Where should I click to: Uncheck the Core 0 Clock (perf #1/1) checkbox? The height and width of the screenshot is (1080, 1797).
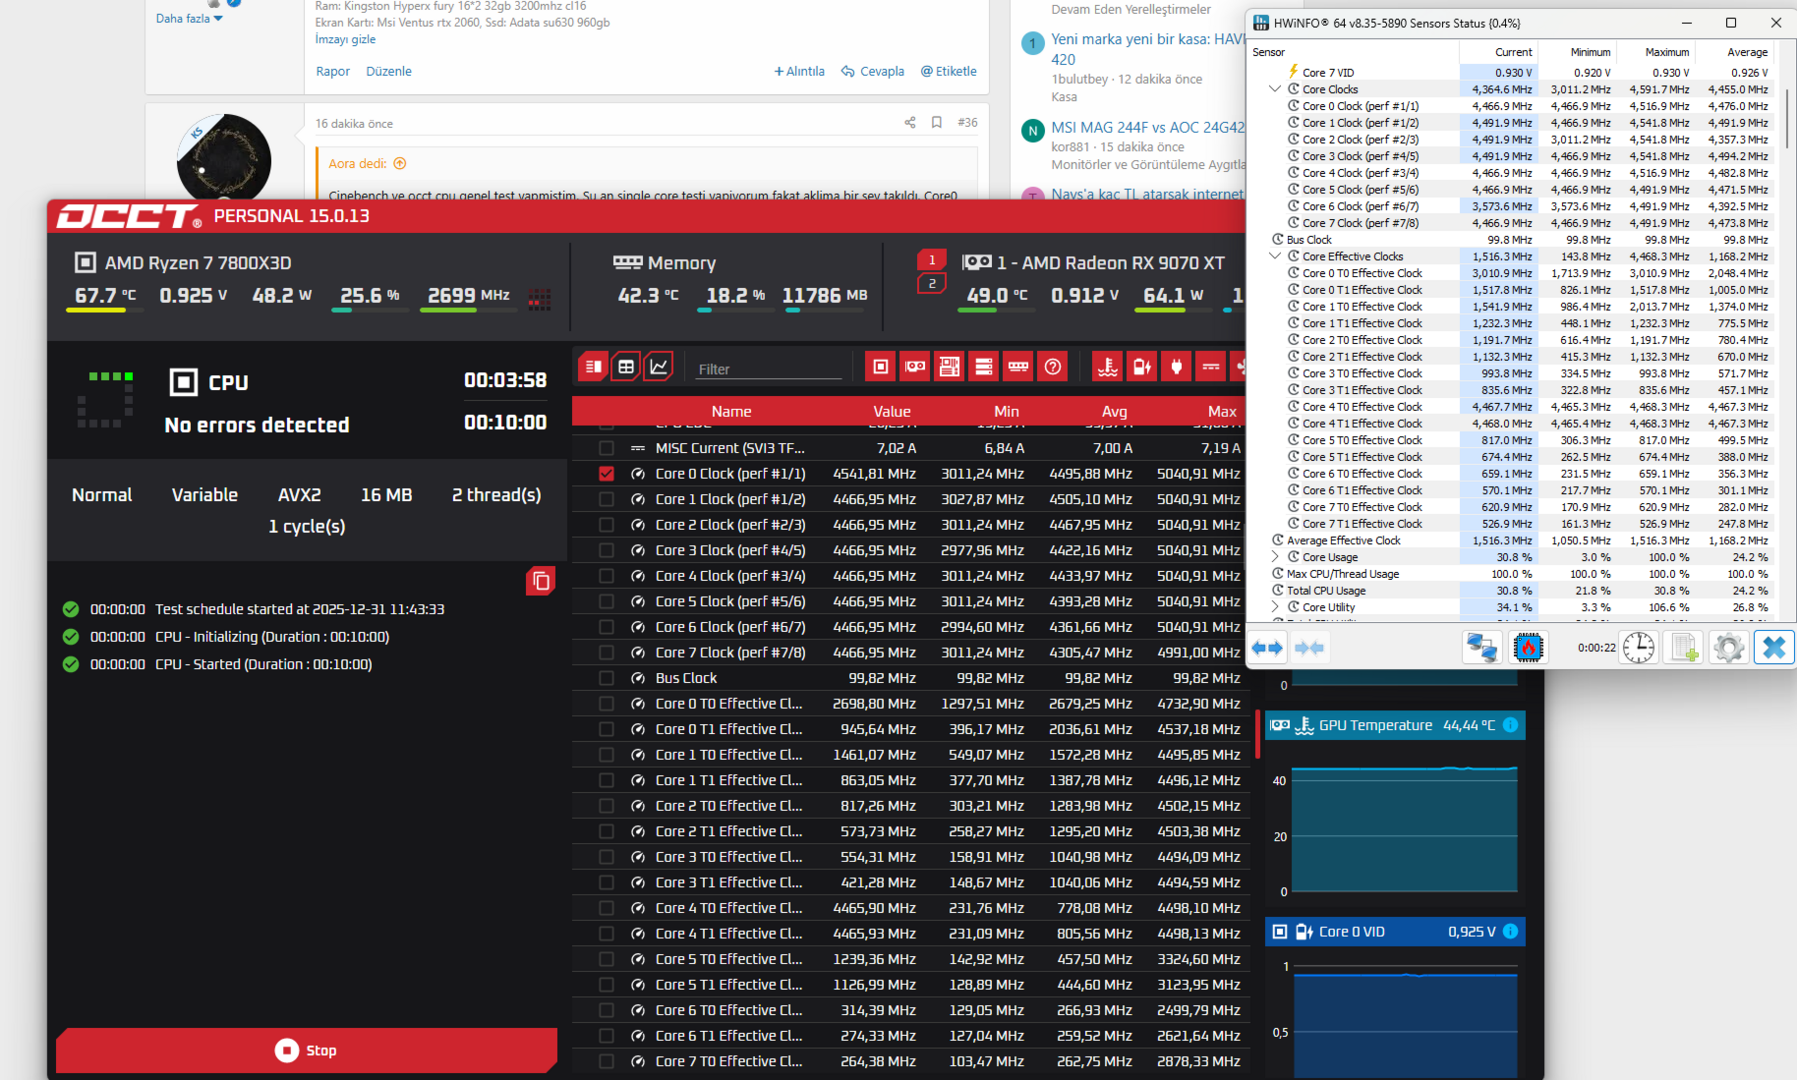point(606,473)
